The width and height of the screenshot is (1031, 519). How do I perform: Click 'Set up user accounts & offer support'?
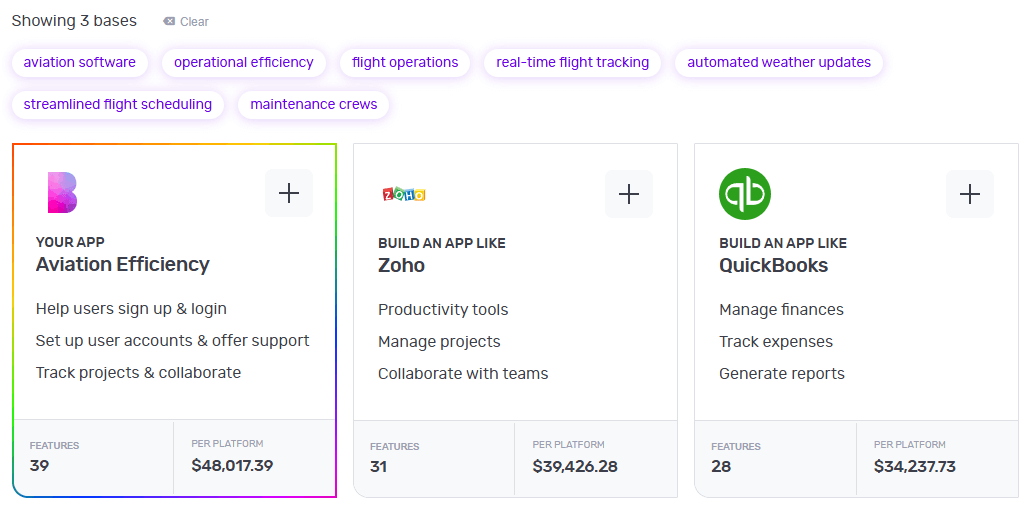(172, 341)
